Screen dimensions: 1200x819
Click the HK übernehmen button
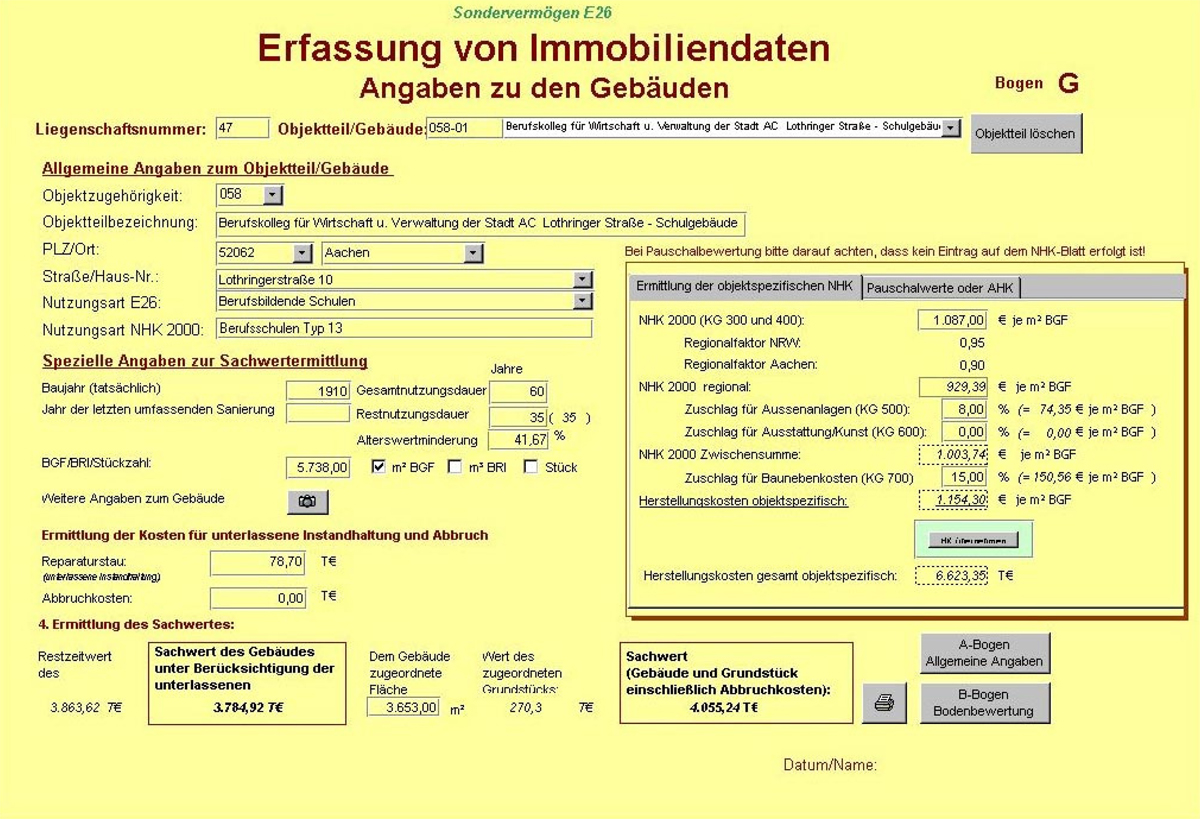tap(973, 540)
